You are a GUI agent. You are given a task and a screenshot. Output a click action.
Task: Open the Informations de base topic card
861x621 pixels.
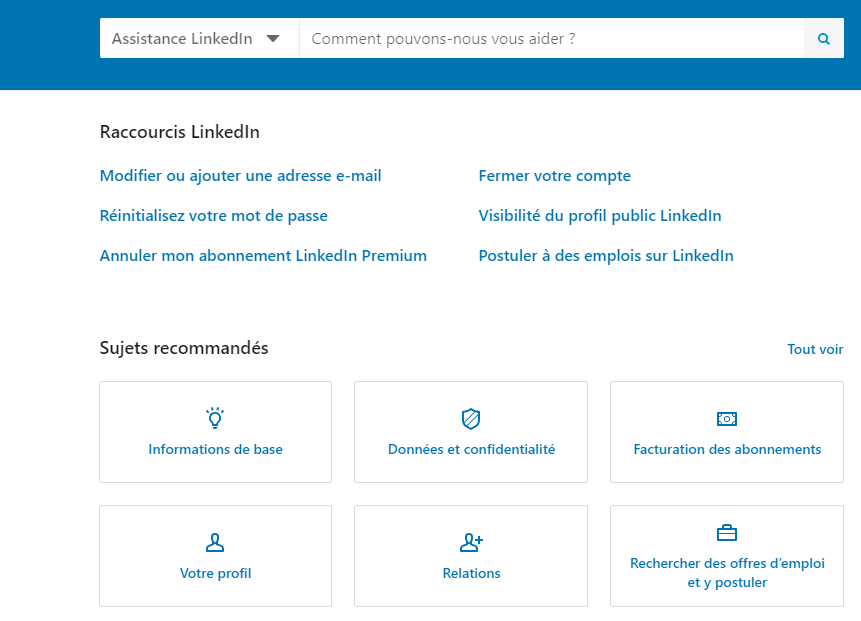[x=215, y=432]
